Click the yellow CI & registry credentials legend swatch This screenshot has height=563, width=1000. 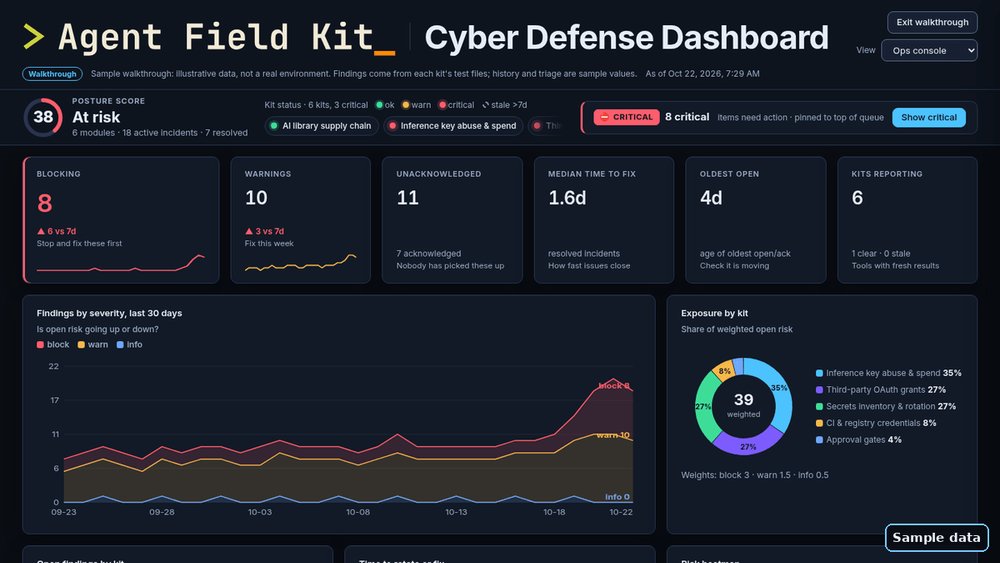[820, 423]
